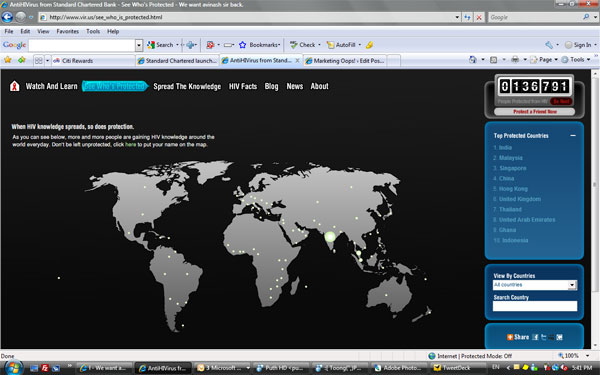The image size is (600, 375).
Task: Click the Protect a Friend Now button
Action: (535, 111)
